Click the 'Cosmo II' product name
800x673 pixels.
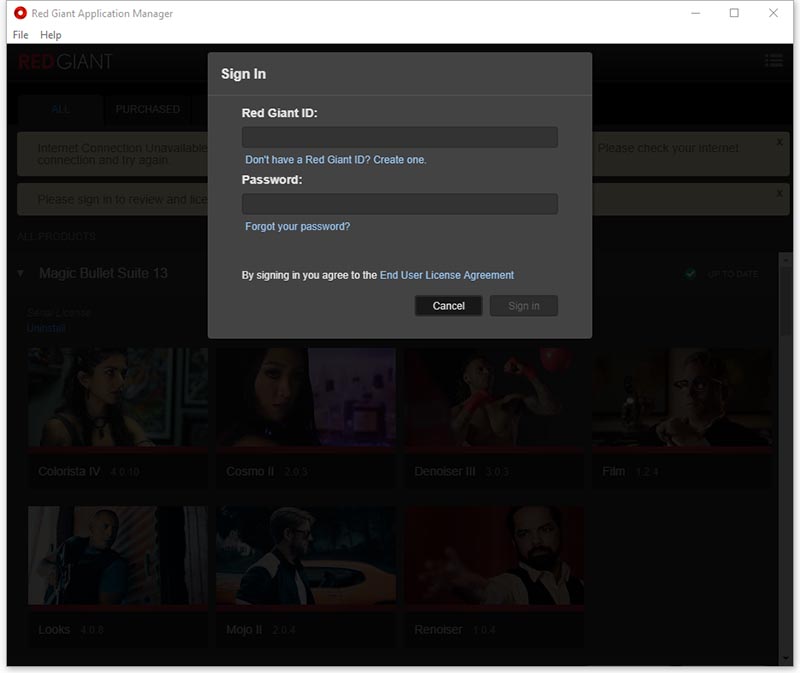pos(250,471)
